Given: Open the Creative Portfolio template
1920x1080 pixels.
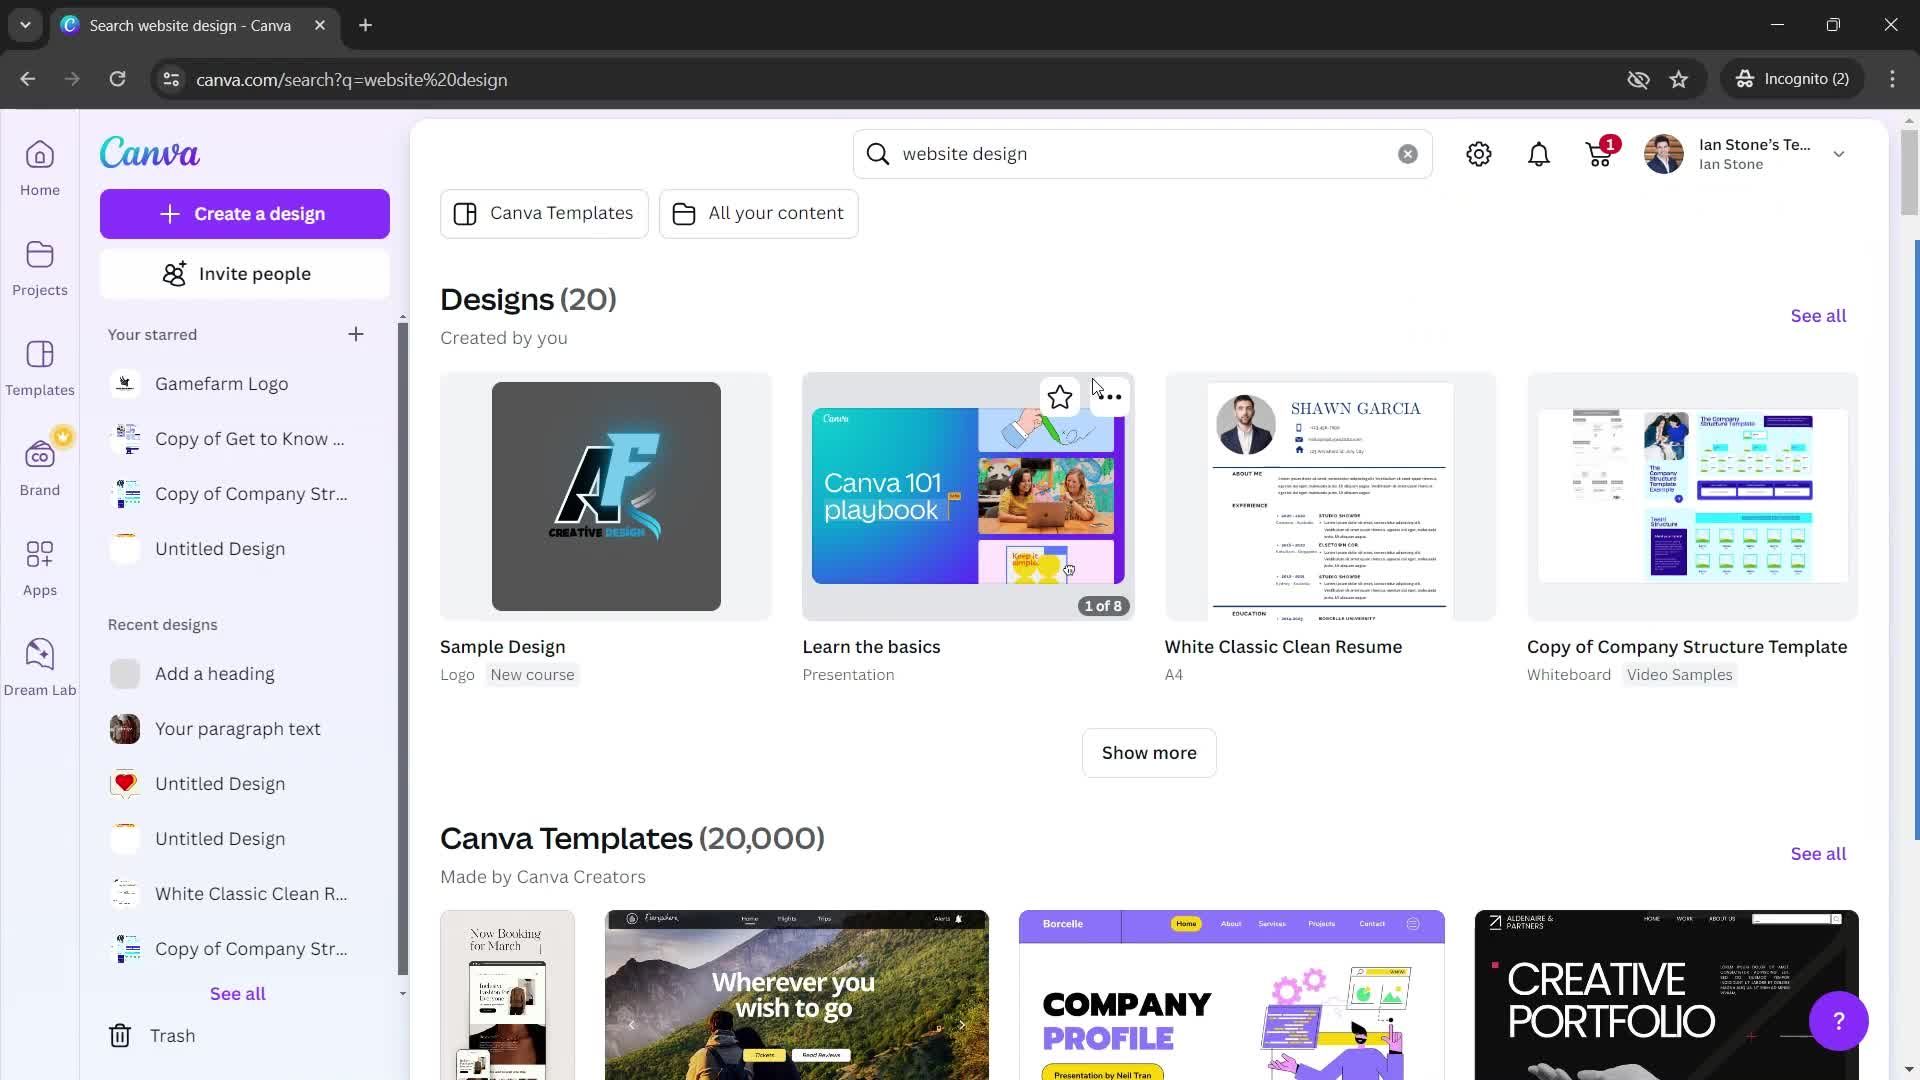Looking at the screenshot, I should pos(1666,995).
